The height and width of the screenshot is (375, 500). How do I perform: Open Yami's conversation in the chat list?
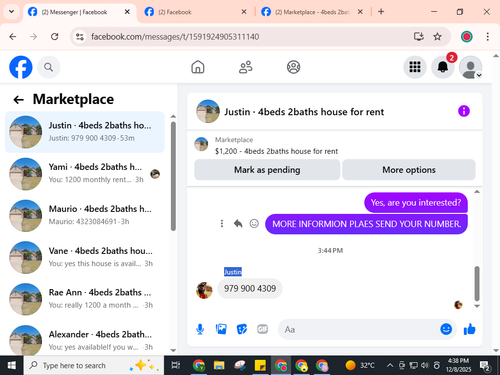tap(85, 173)
